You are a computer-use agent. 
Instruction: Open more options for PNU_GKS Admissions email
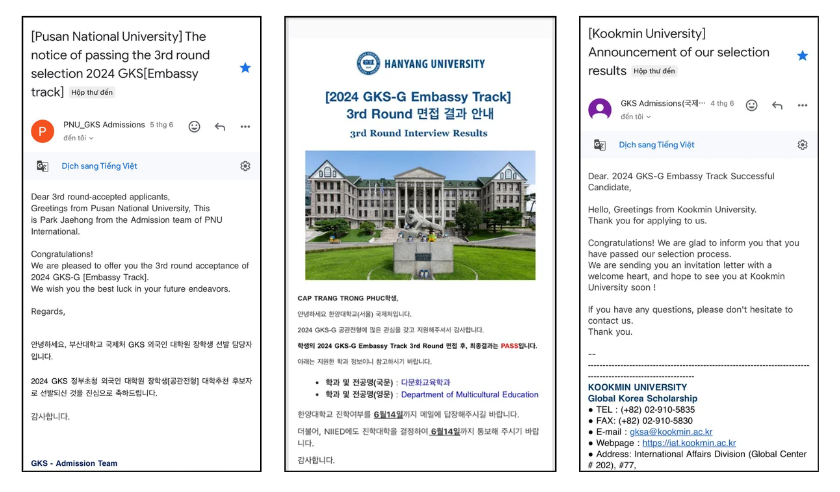245,126
